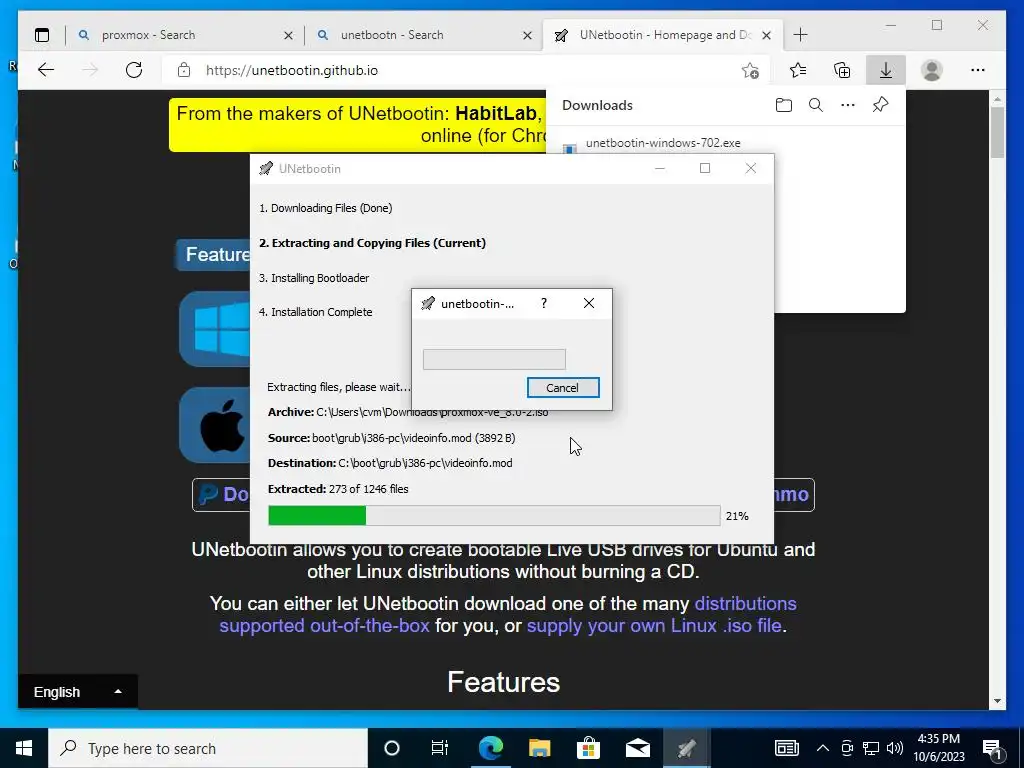Open Microsoft Edge from the taskbar
Screen dimensions: 1024x768
(490, 748)
